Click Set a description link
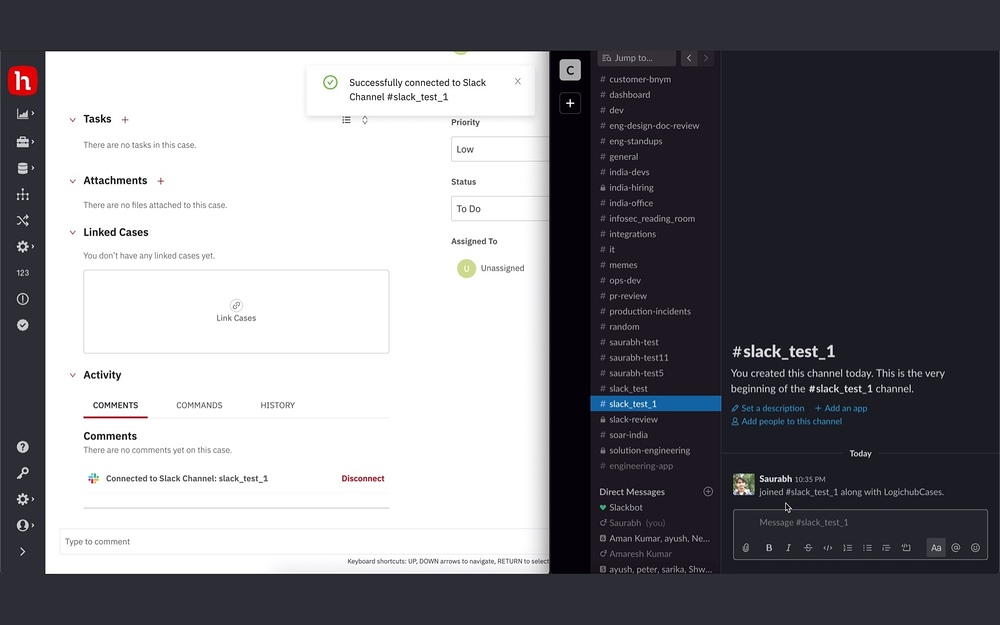 pyautogui.click(x=768, y=408)
